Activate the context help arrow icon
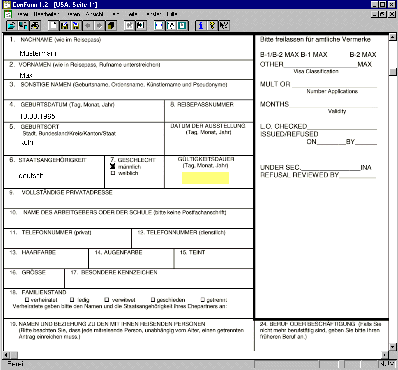 click(224, 26)
